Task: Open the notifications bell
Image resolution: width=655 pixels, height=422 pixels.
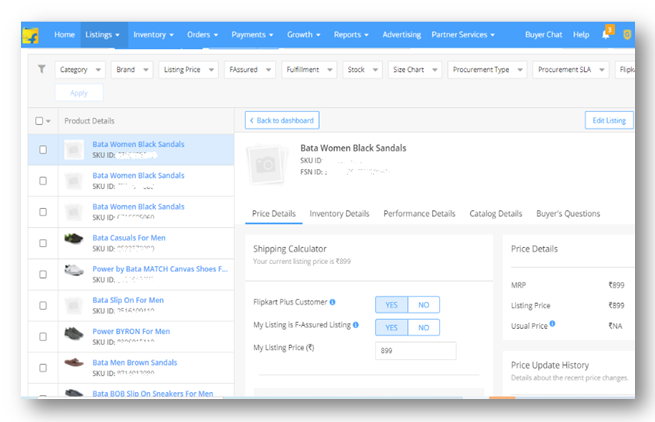Action: click(606, 34)
